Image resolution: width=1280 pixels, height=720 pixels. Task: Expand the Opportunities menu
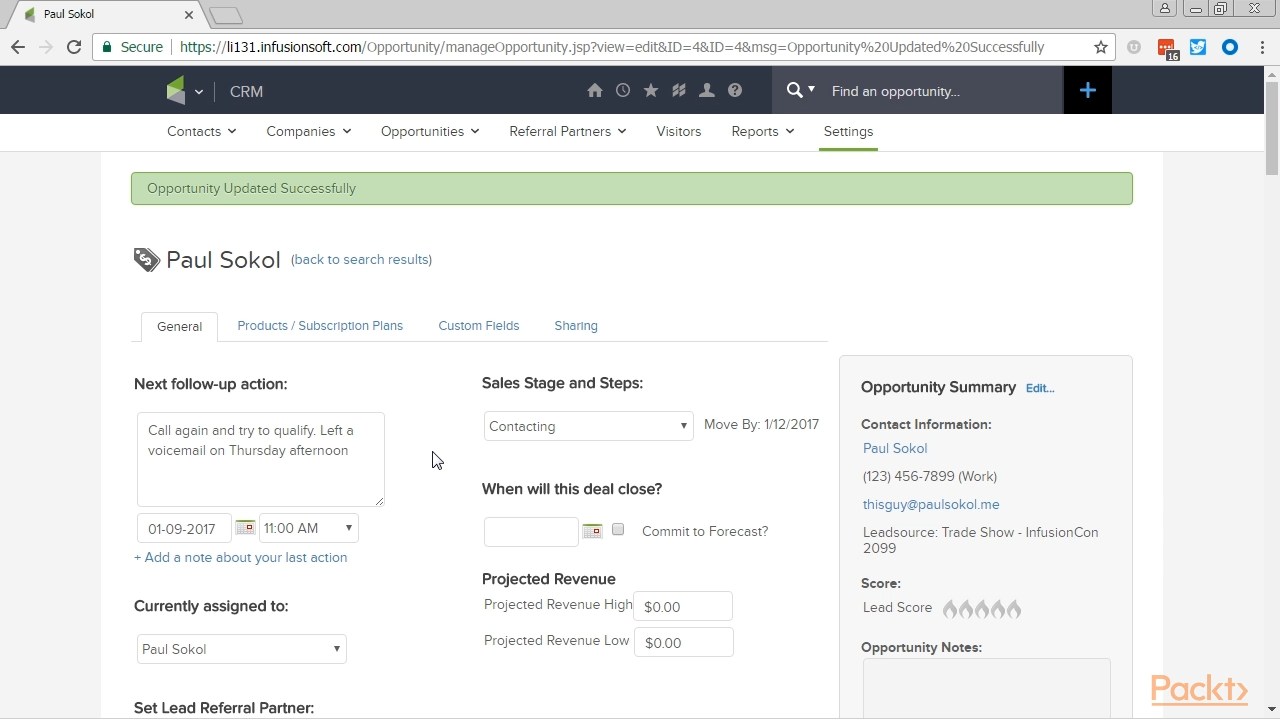point(430,131)
